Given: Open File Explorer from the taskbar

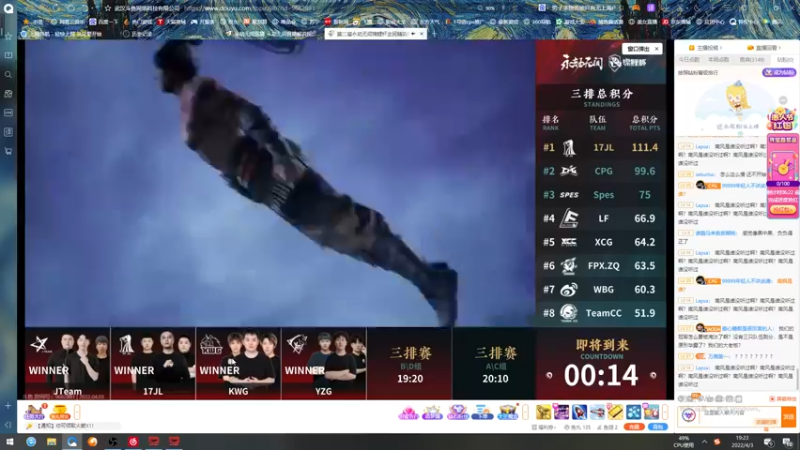Looking at the screenshot, I should 51,442.
